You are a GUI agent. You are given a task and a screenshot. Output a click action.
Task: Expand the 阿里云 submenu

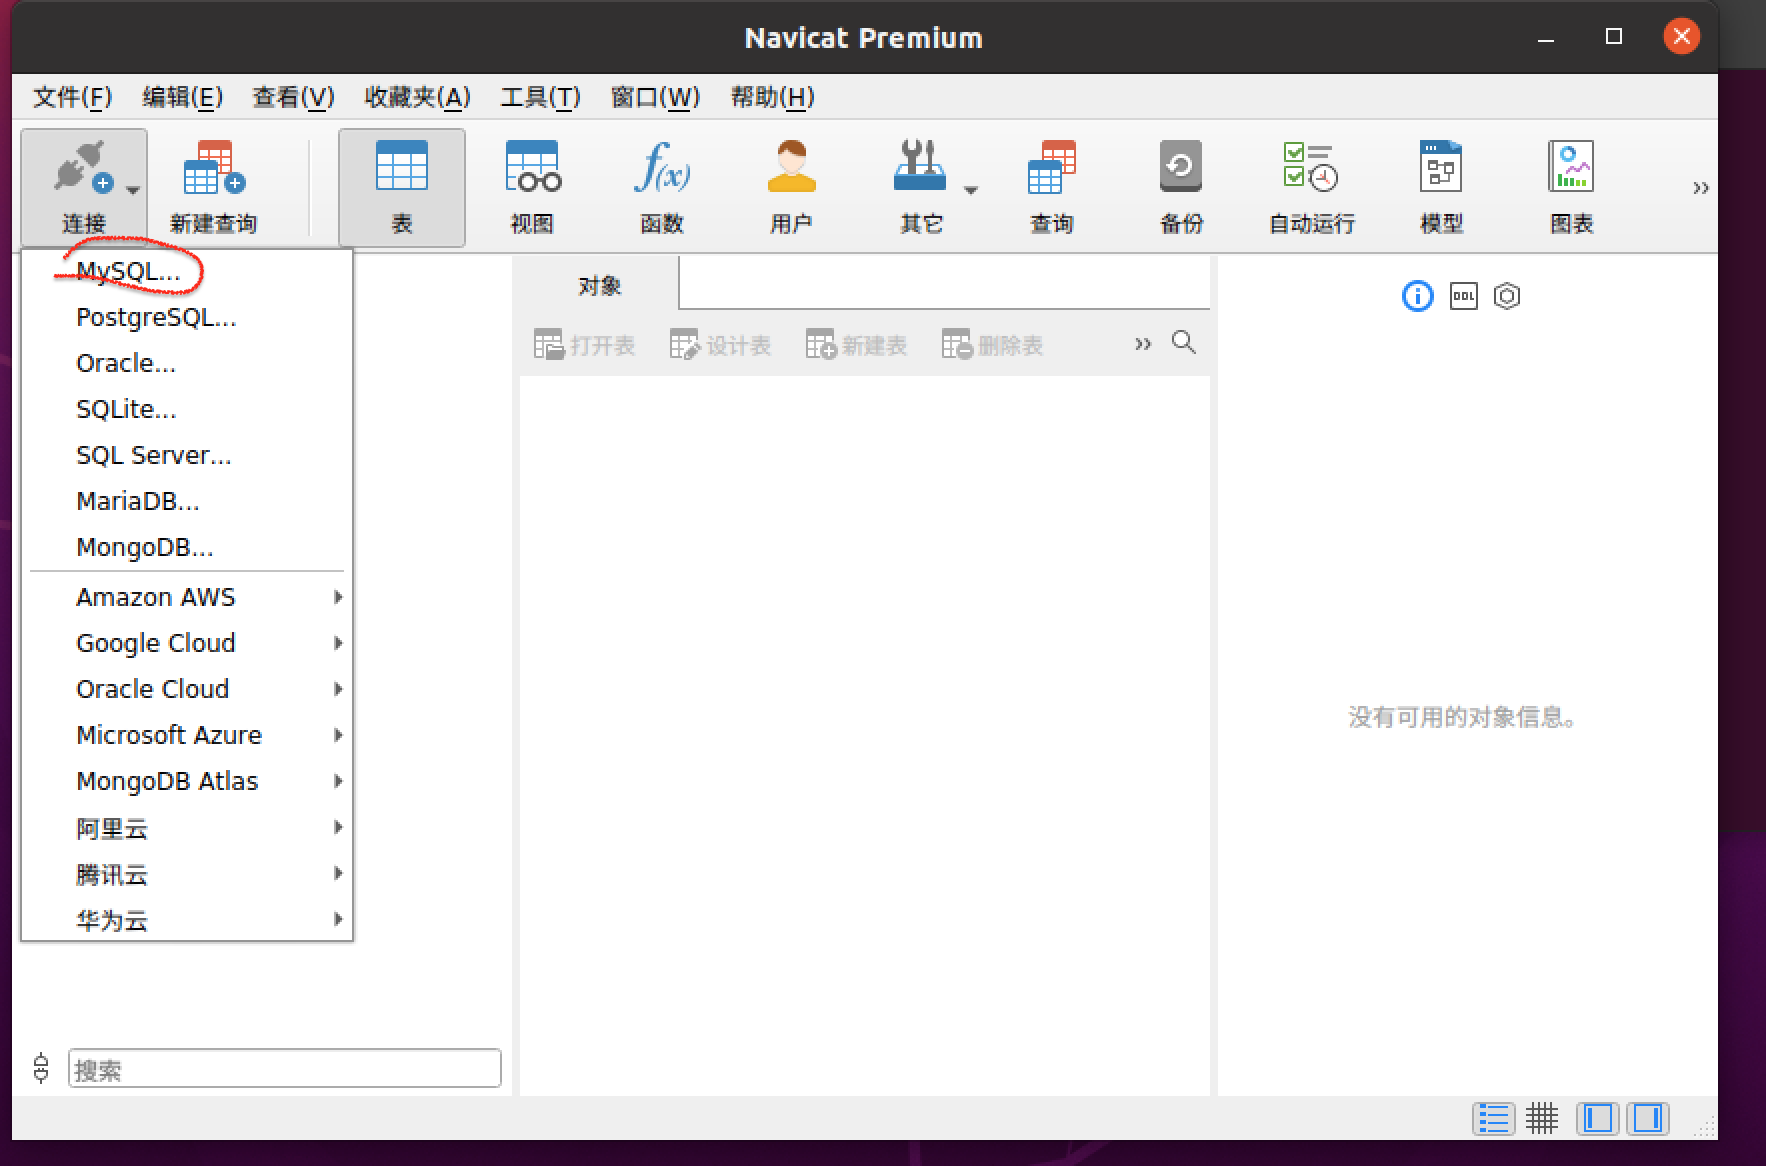(x=187, y=828)
